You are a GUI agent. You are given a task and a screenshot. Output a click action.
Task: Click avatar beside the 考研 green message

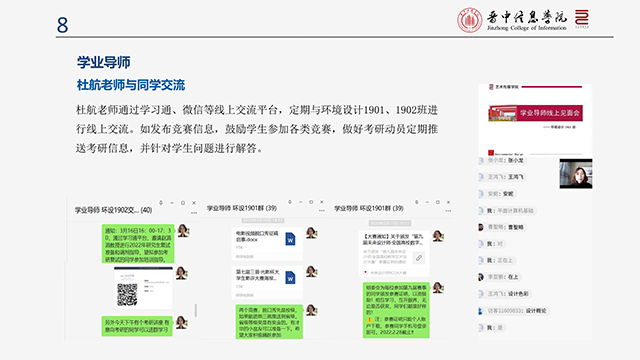(x=181, y=322)
